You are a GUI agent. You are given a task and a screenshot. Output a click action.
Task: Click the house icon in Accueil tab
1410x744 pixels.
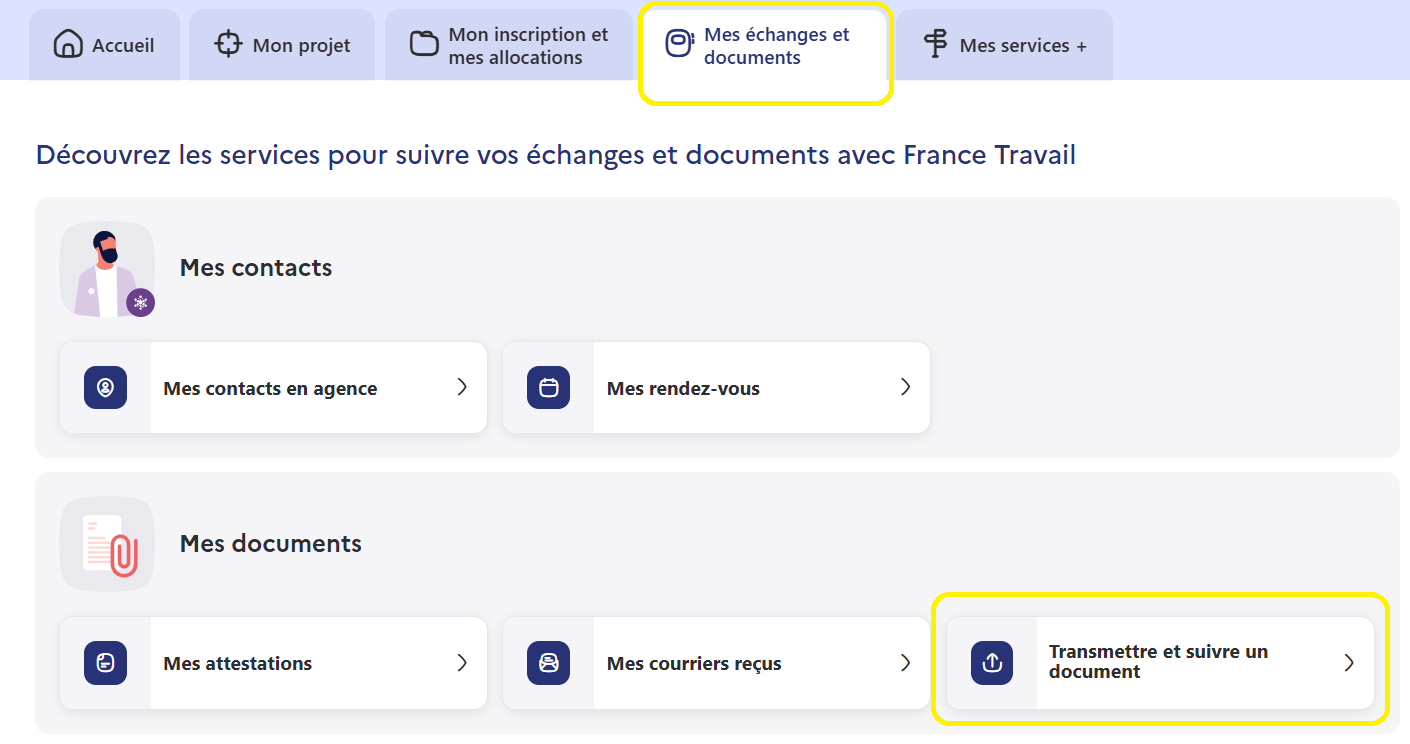pyautogui.click(x=68, y=45)
